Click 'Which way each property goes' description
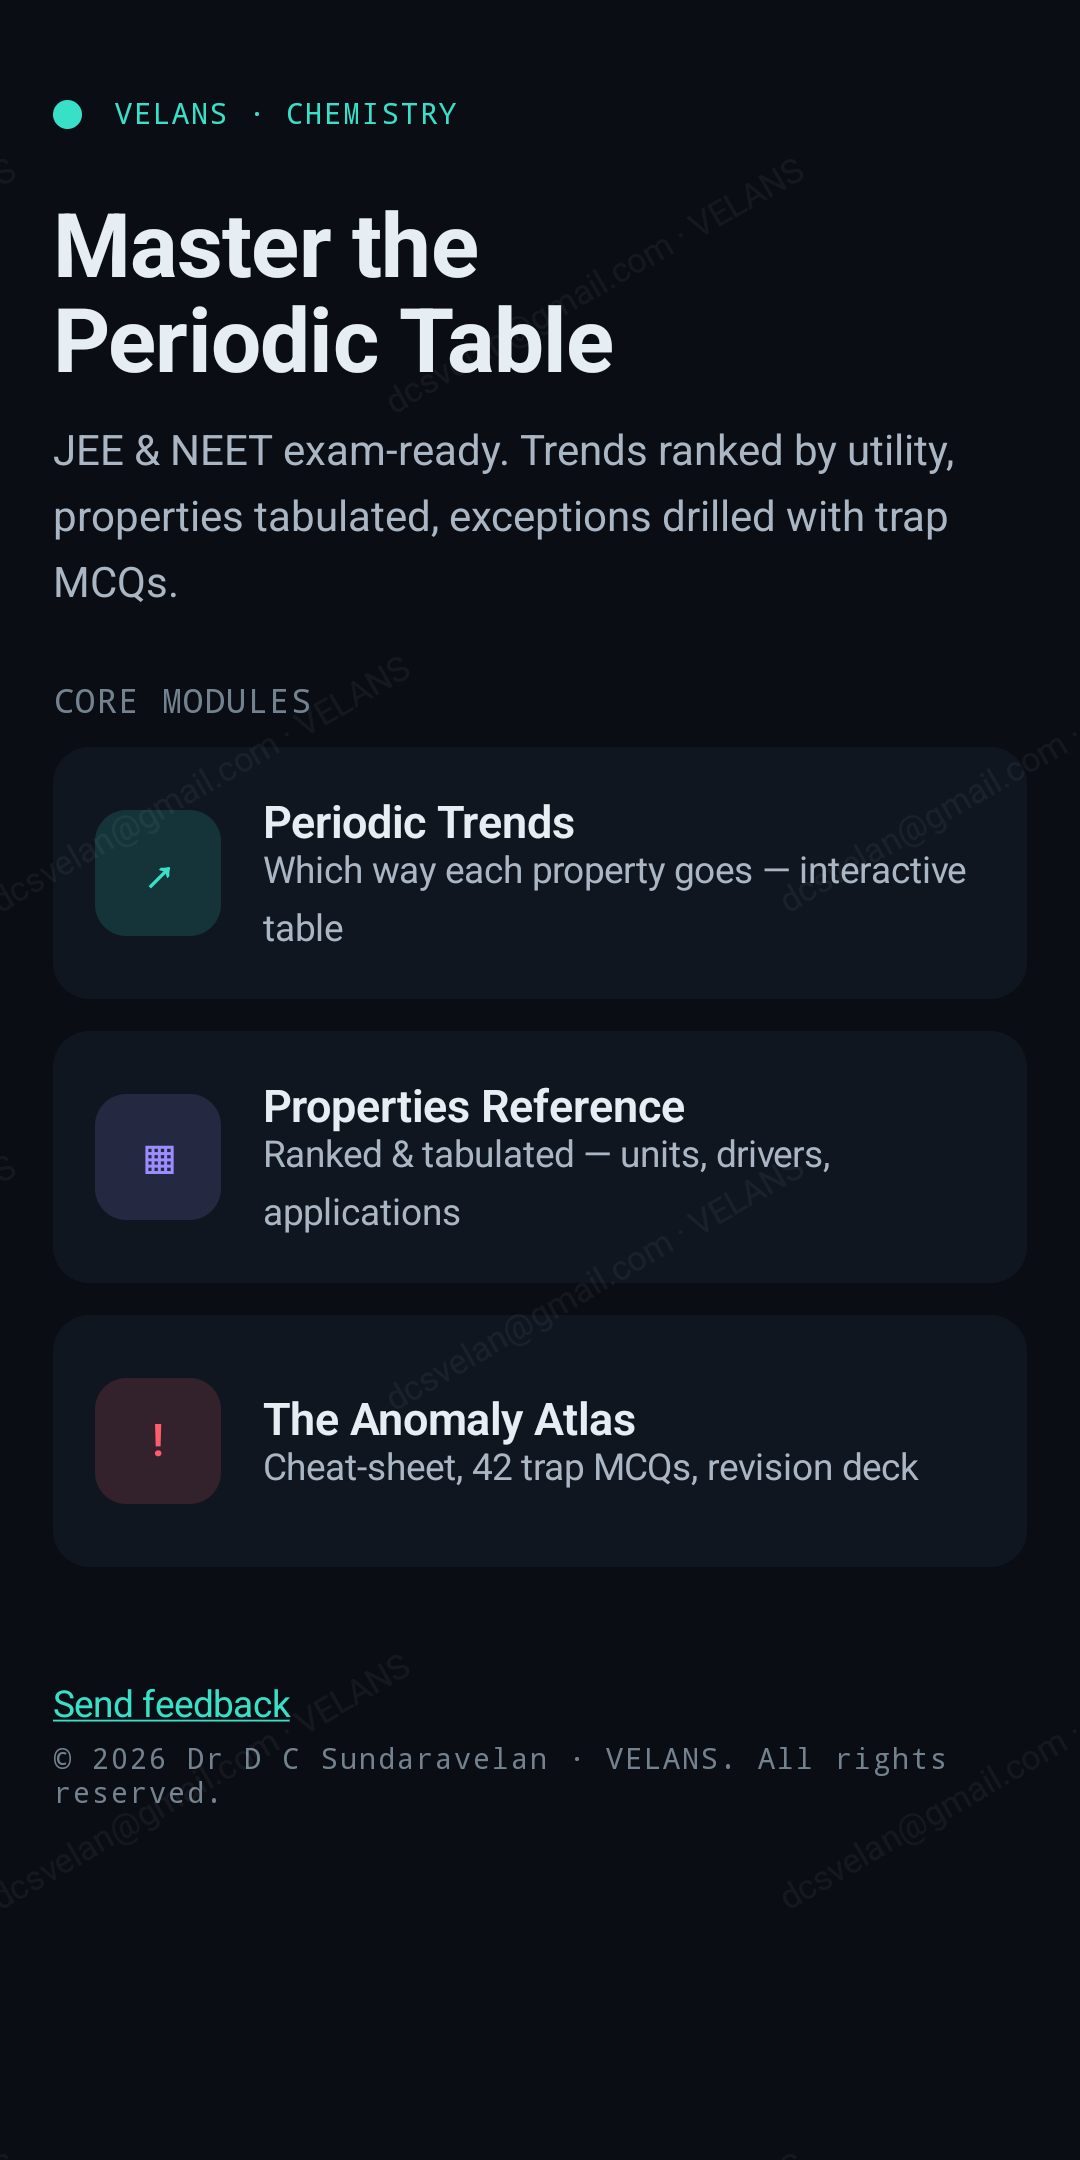The height and width of the screenshot is (2160, 1080). [614, 899]
